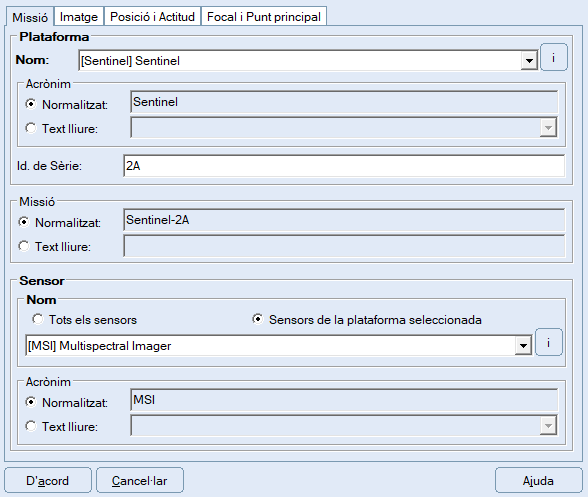Open the Posició i Actitud tab
588x497 pixels.
tap(152, 17)
